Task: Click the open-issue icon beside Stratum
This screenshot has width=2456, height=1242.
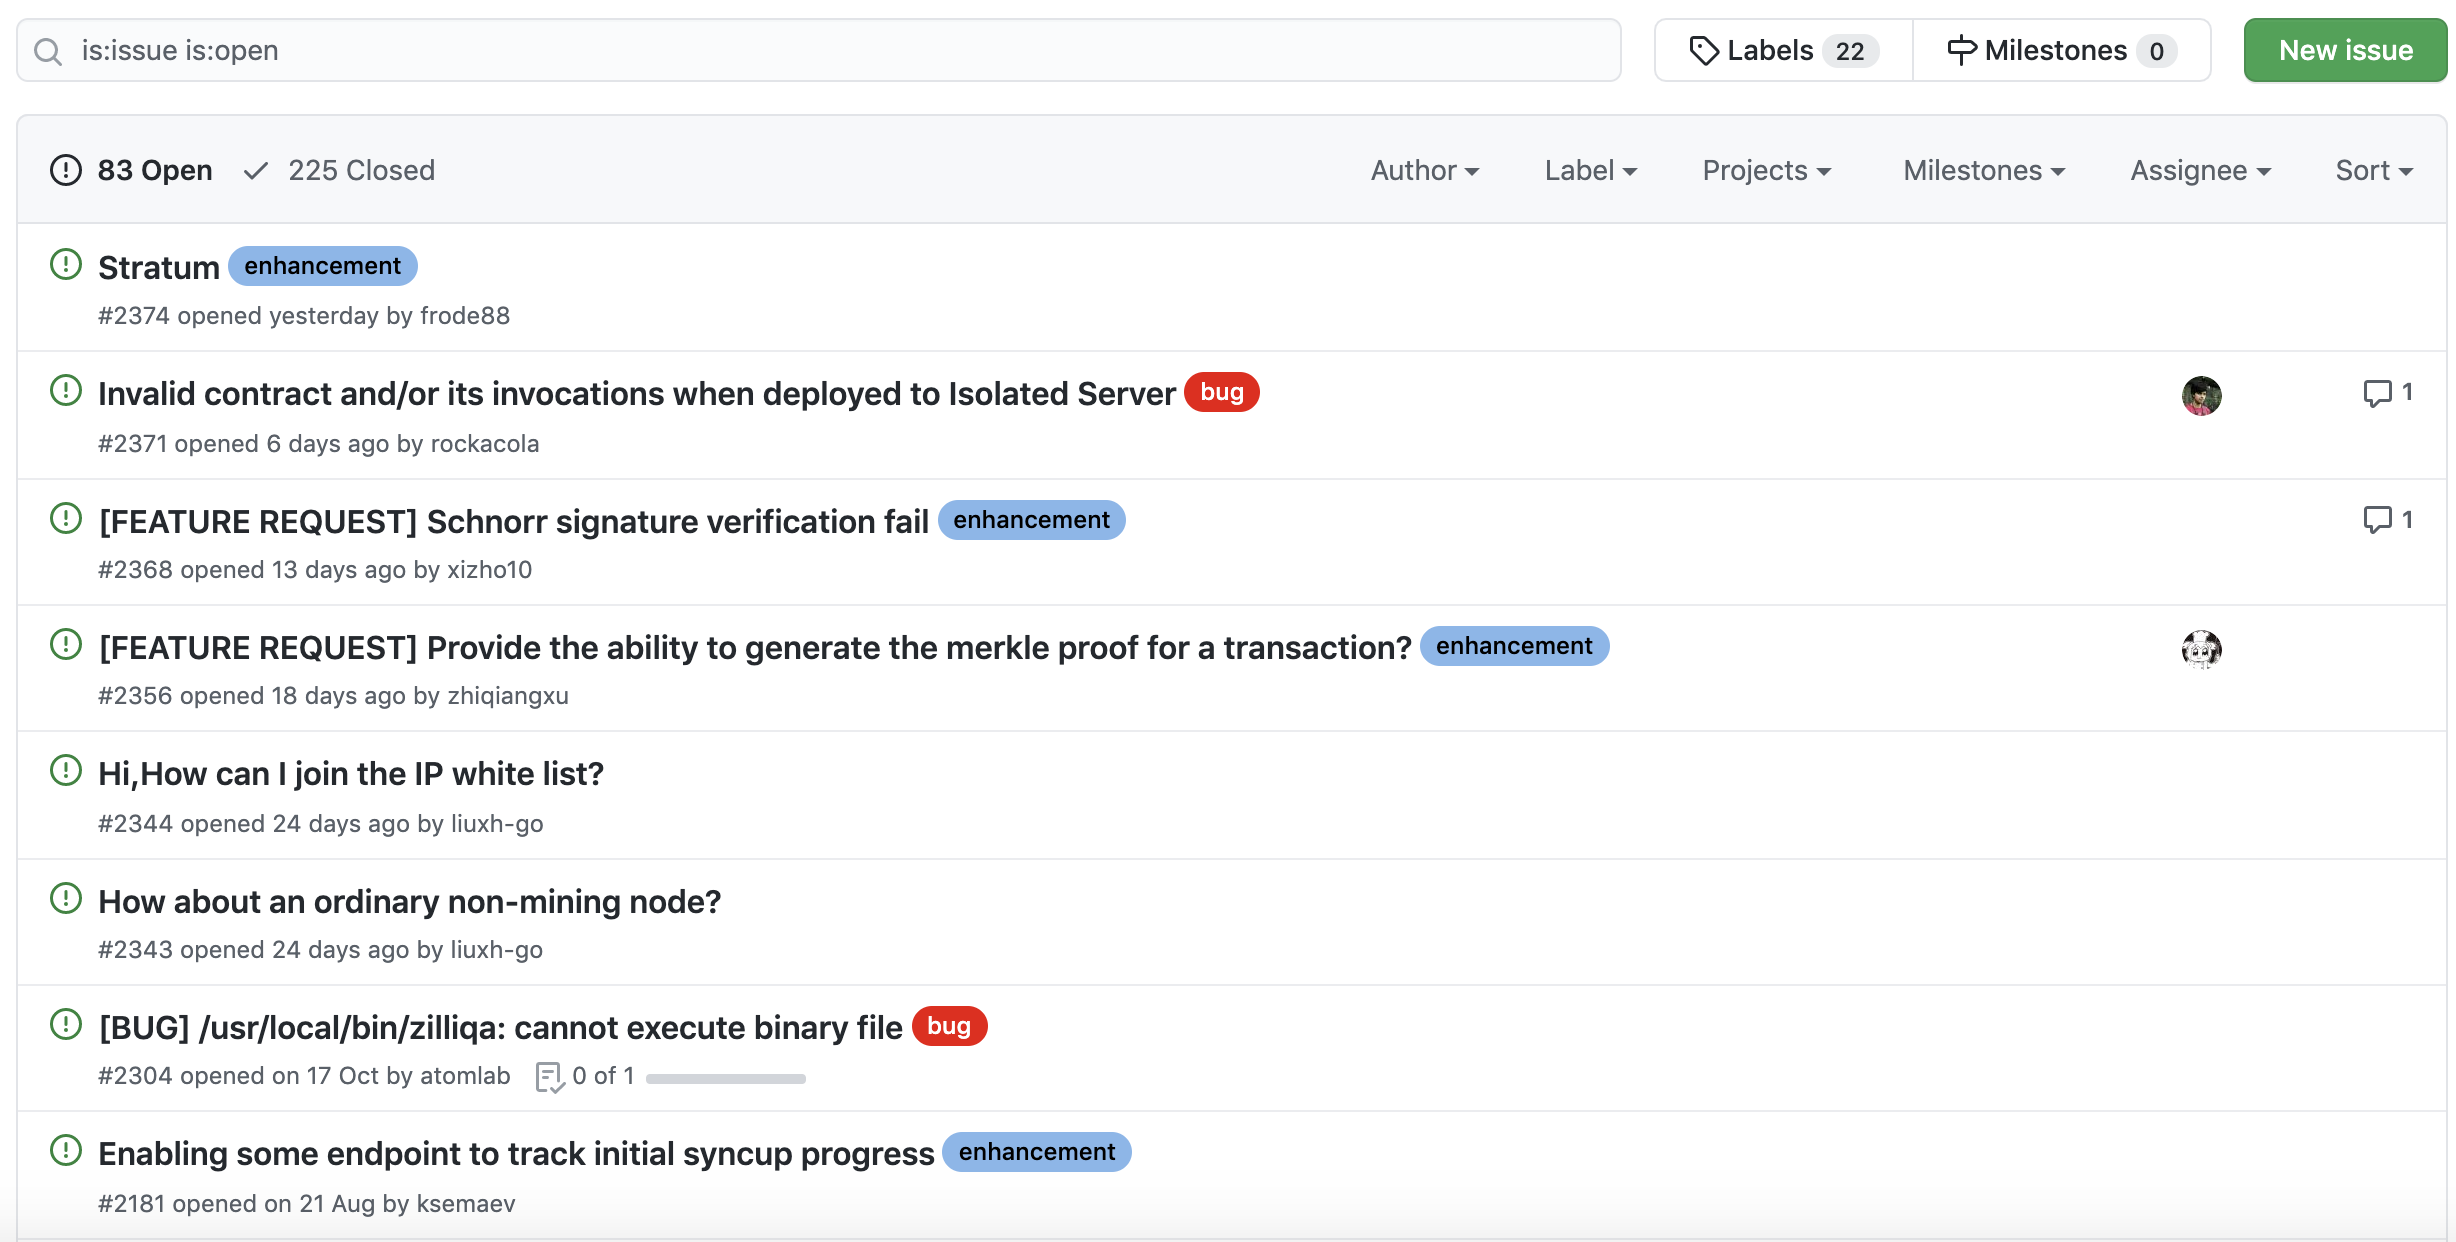Action: tap(66, 265)
